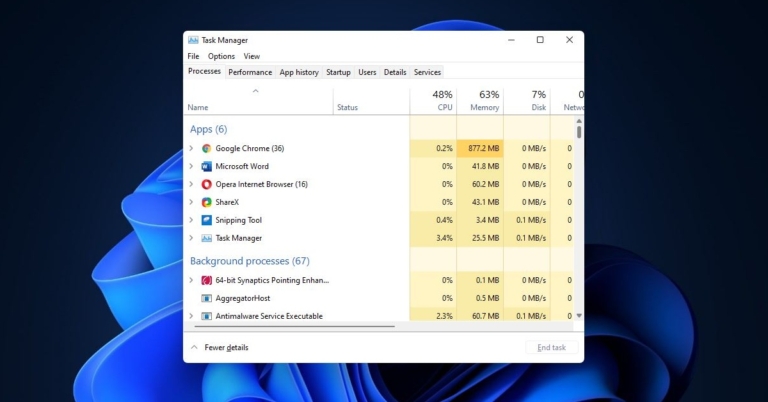Screen dimensions: 768x402
Task: Click the End task button
Action: pyautogui.click(x=552, y=347)
